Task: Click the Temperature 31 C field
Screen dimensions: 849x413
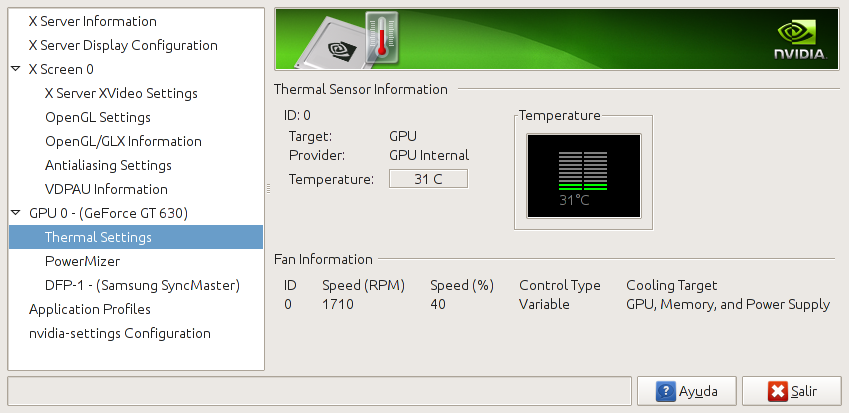Action: click(427, 179)
